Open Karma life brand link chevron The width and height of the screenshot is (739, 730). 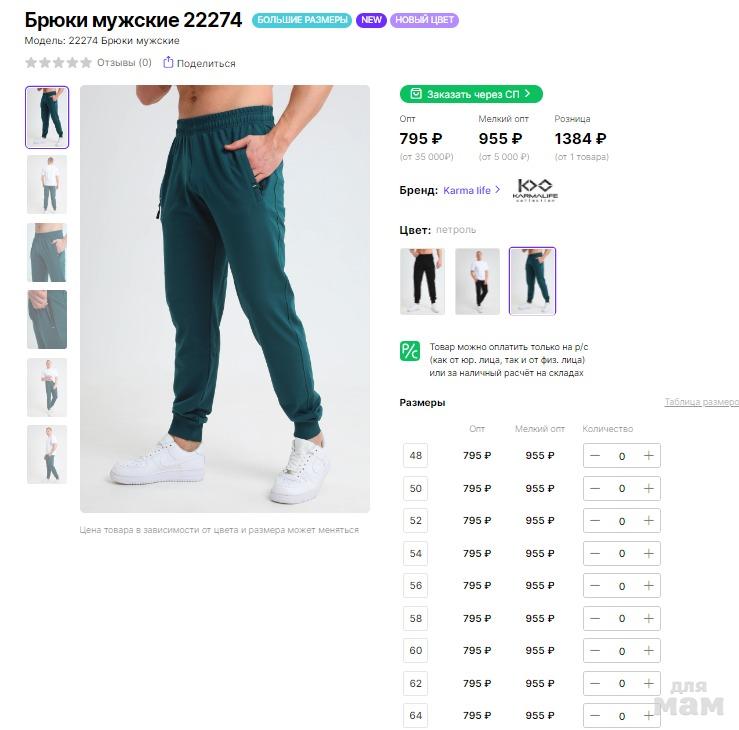498,190
